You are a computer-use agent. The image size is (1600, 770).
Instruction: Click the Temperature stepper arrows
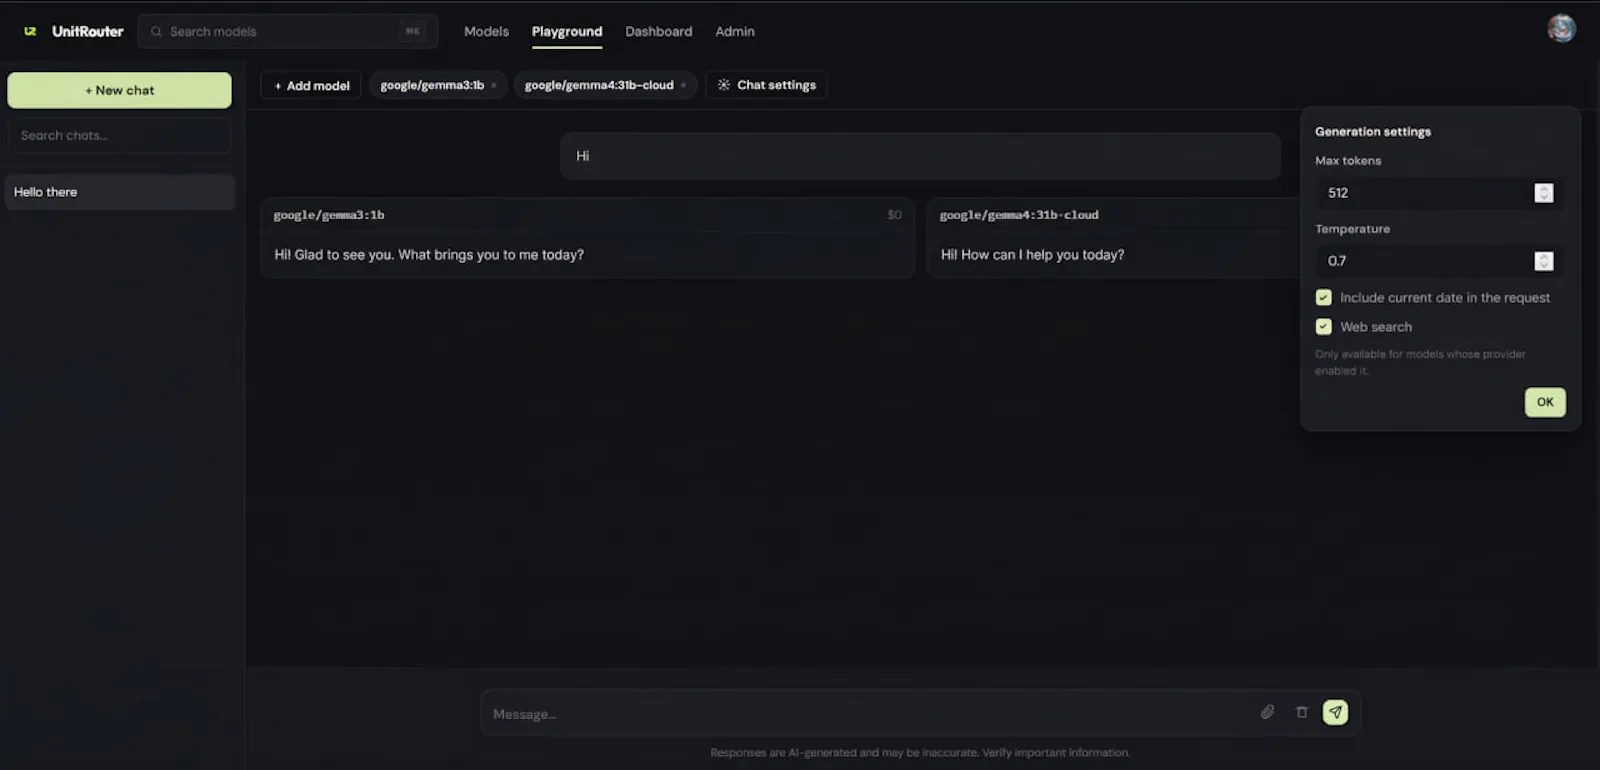pyautogui.click(x=1544, y=261)
